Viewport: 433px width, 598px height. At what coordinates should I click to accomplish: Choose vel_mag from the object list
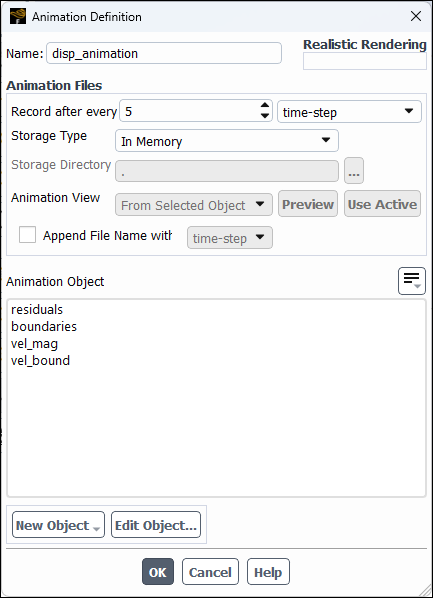pyautogui.click(x=34, y=344)
